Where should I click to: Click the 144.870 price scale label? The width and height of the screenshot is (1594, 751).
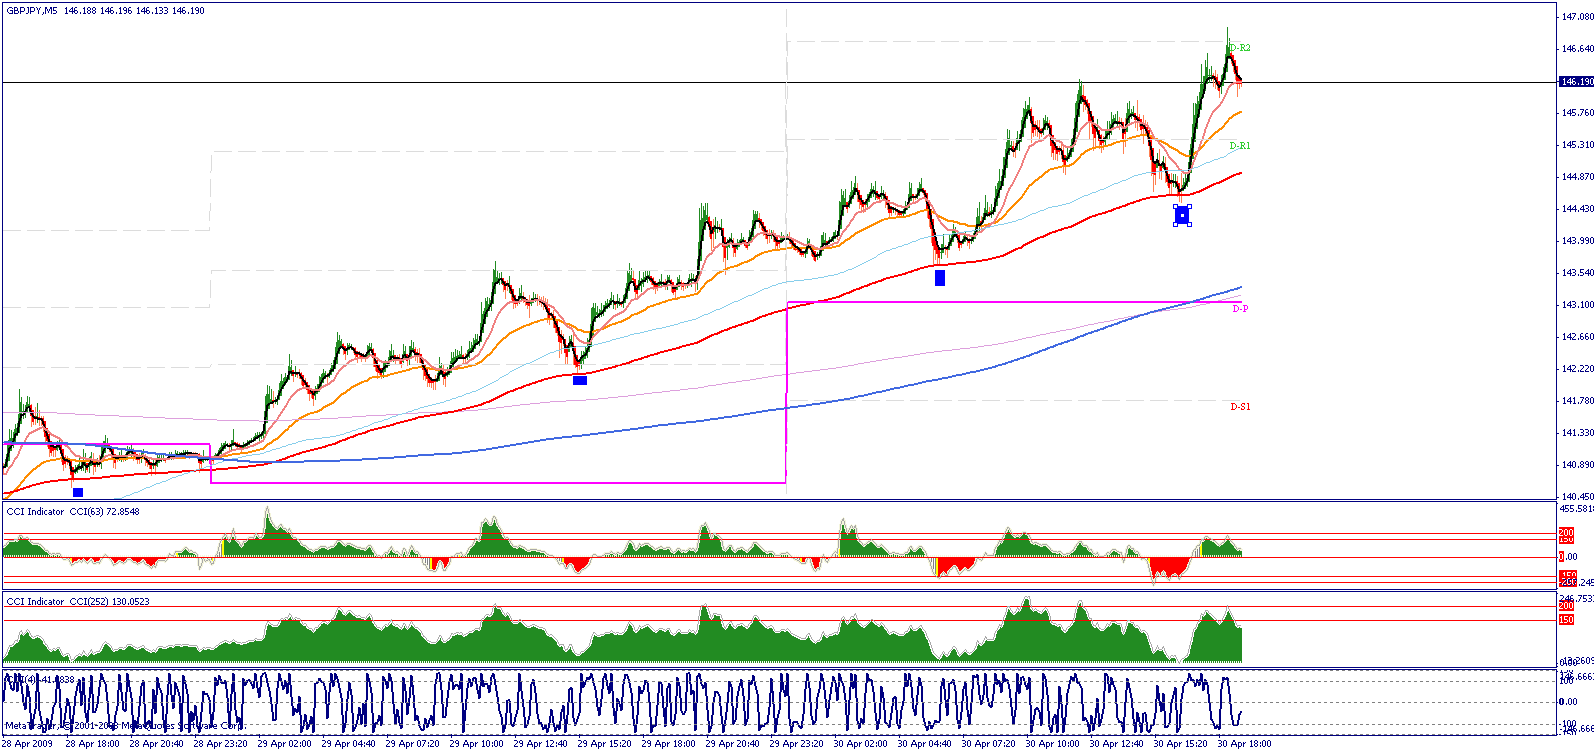click(1577, 177)
